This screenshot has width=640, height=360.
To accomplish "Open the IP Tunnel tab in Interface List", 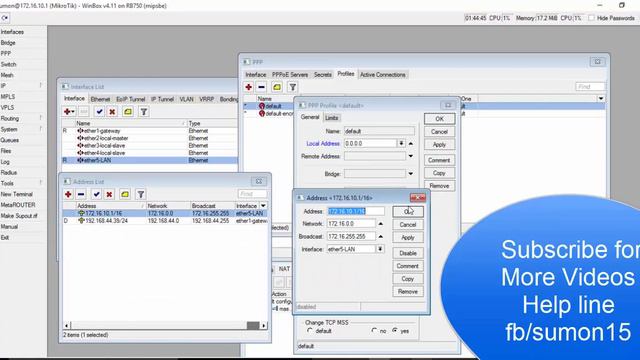I will [x=162, y=99].
